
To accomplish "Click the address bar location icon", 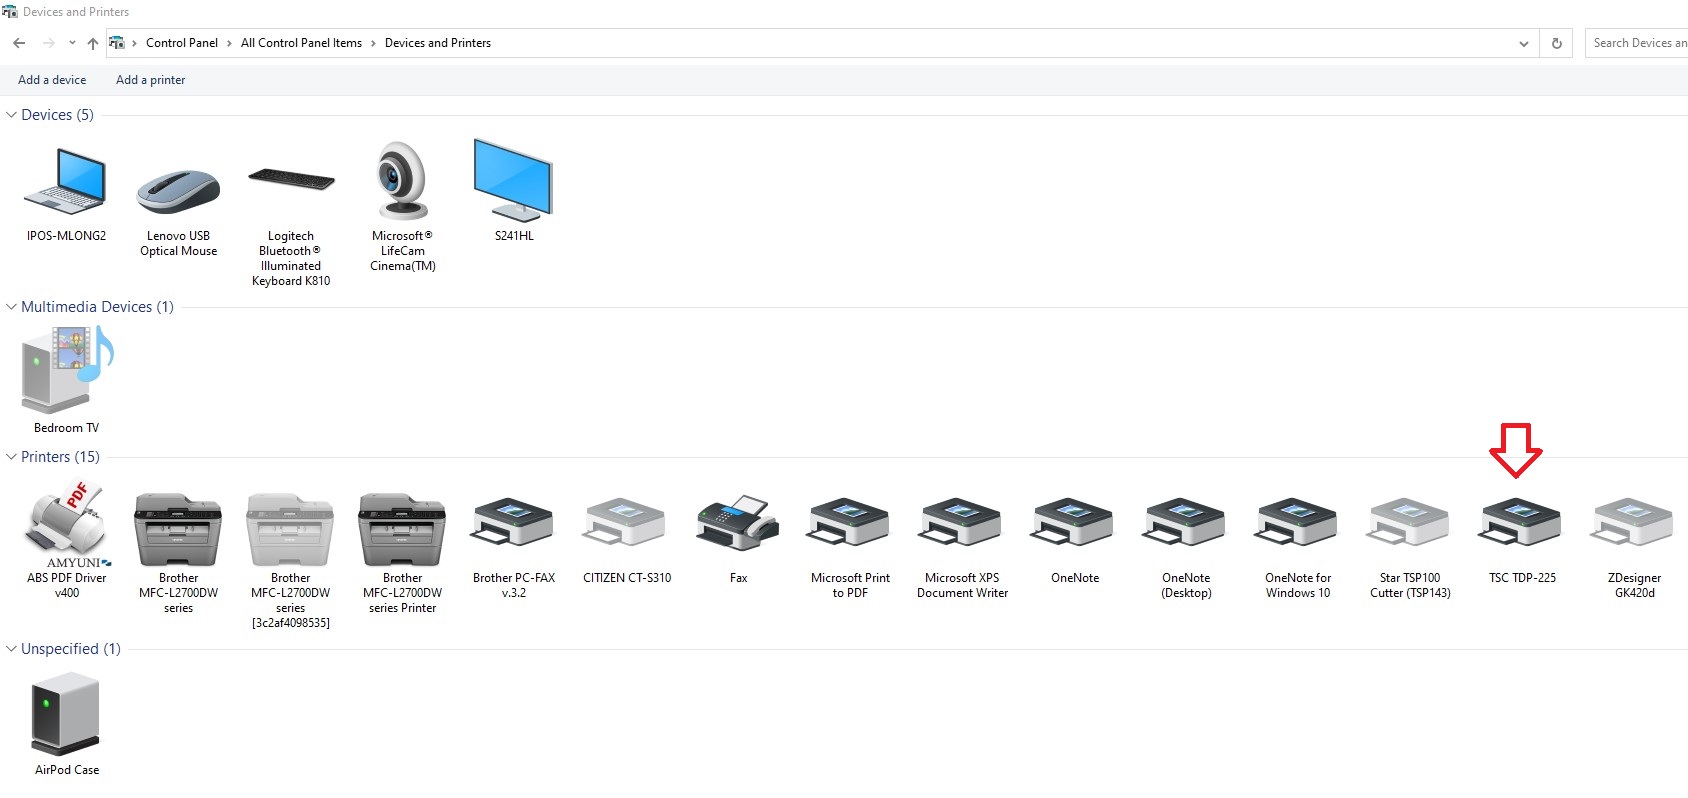I will [117, 43].
